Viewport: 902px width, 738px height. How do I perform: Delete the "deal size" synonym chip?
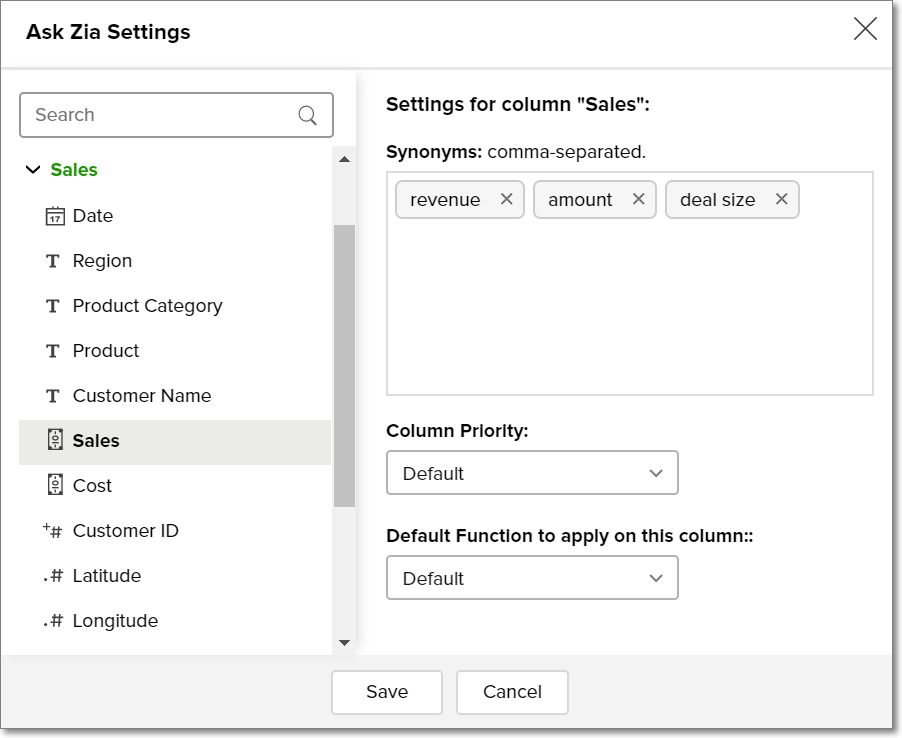click(x=781, y=199)
